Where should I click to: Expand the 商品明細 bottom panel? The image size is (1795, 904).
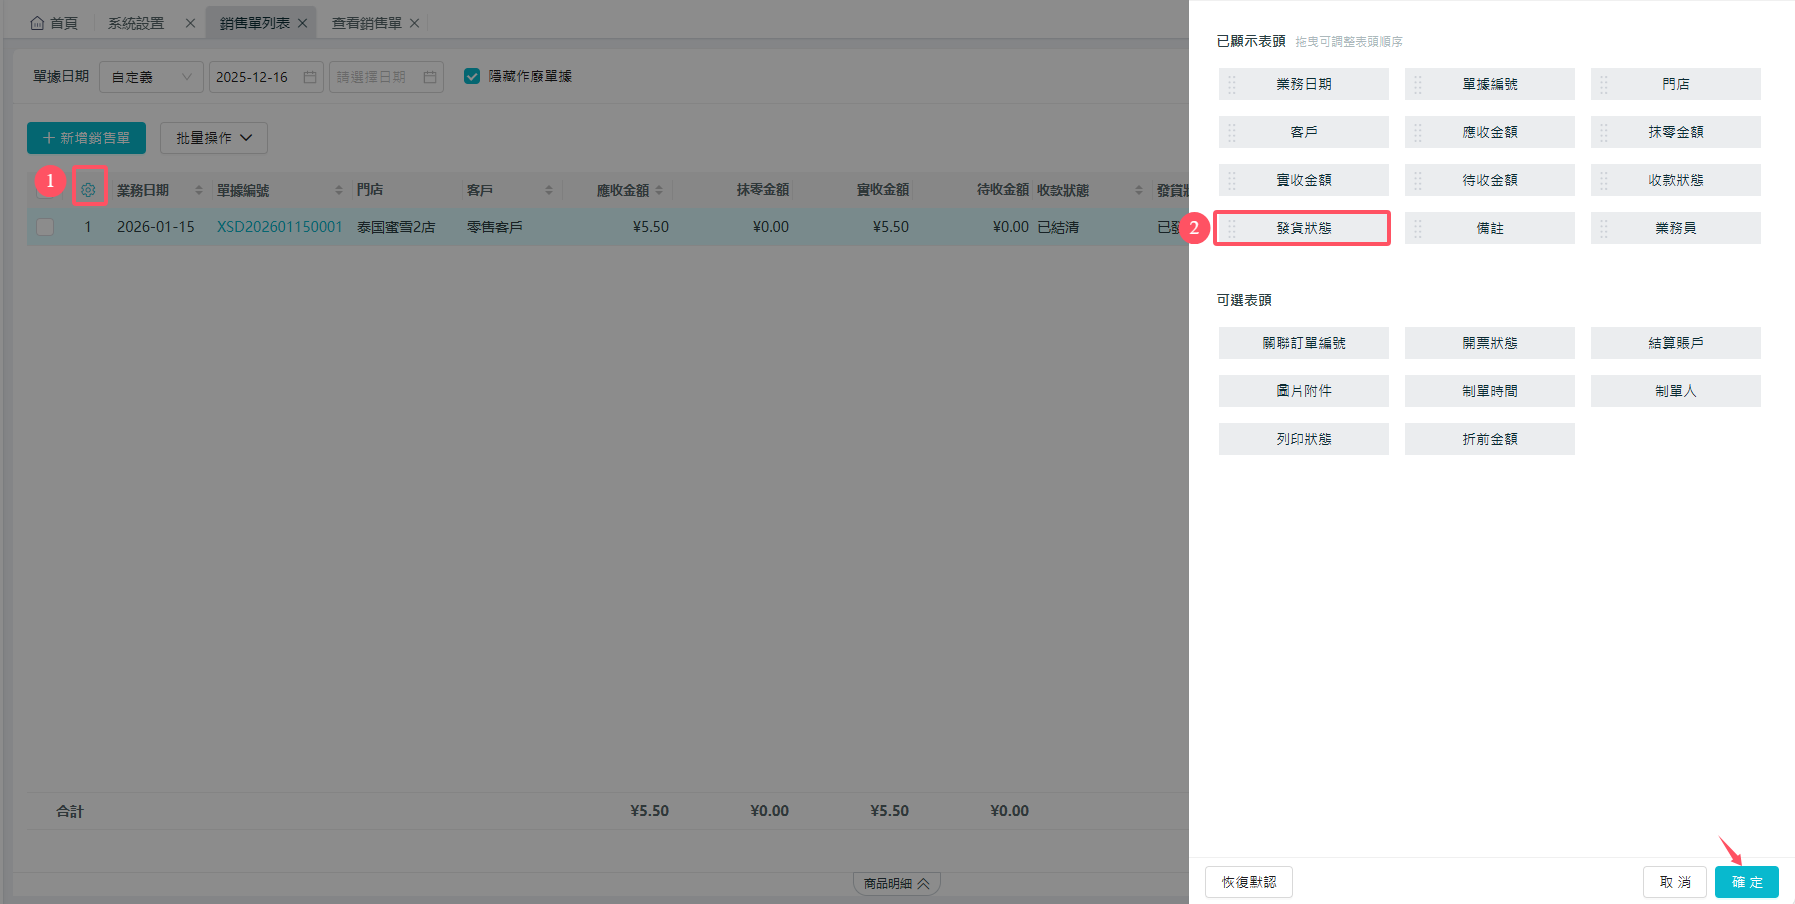[x=896, y=883]
